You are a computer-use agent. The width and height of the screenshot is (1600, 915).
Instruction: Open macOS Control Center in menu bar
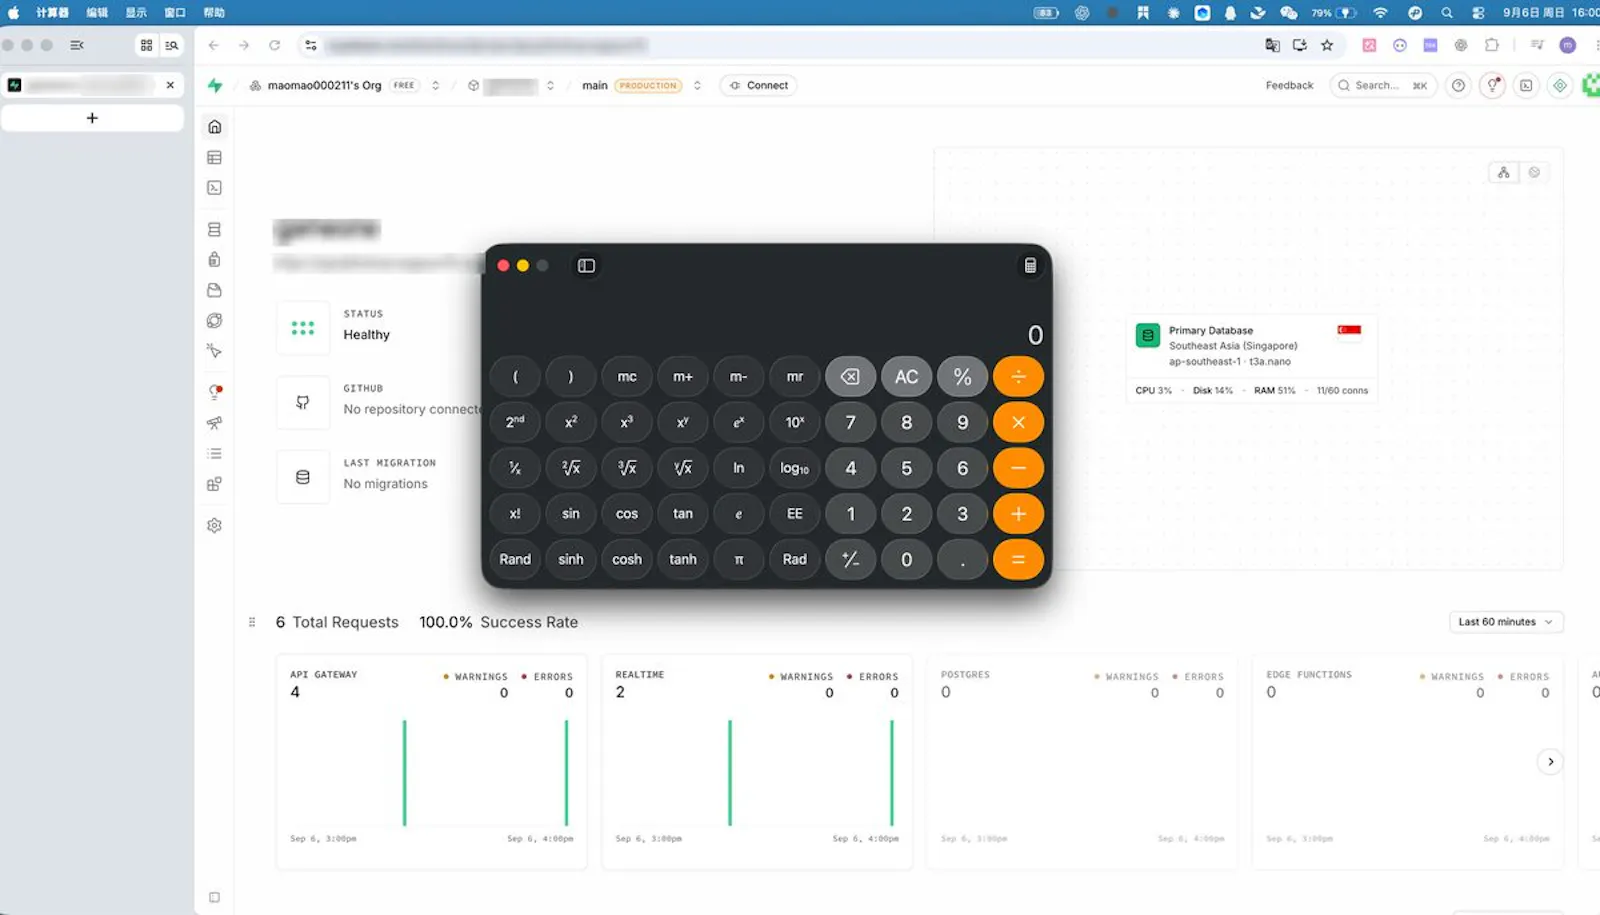pos(1478,13)
